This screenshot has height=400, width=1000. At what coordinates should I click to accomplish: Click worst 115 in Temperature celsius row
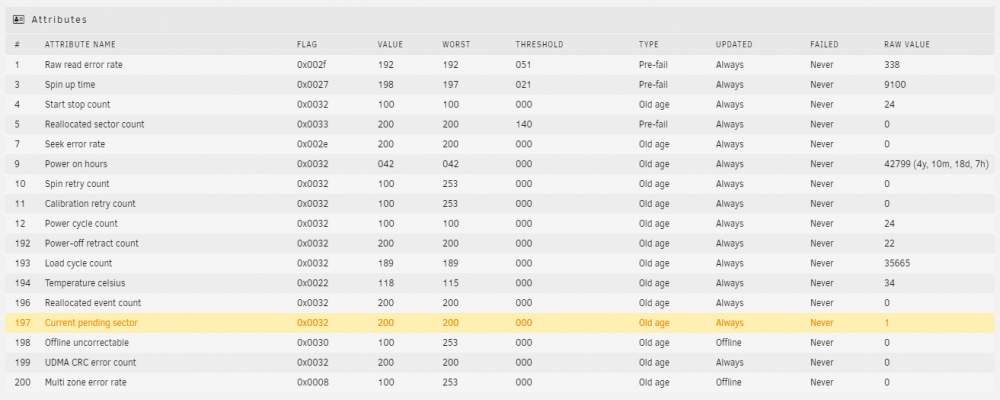pos(450,283)
